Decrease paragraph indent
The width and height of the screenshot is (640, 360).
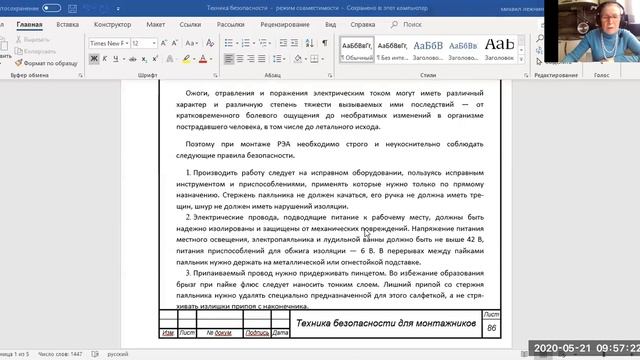[283, 43]
